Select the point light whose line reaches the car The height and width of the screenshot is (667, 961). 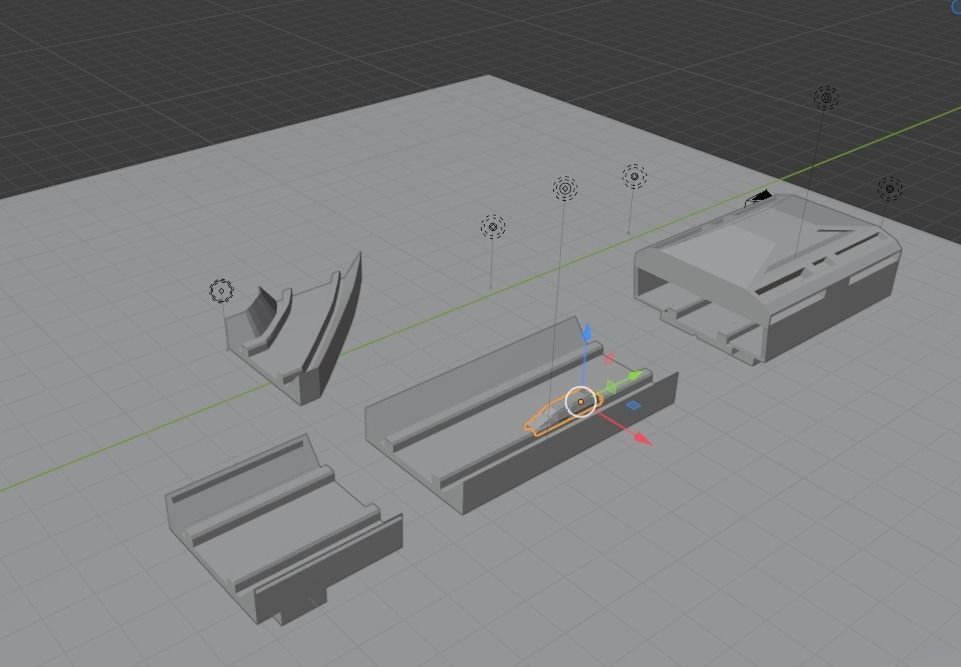(x=564, y=189)
